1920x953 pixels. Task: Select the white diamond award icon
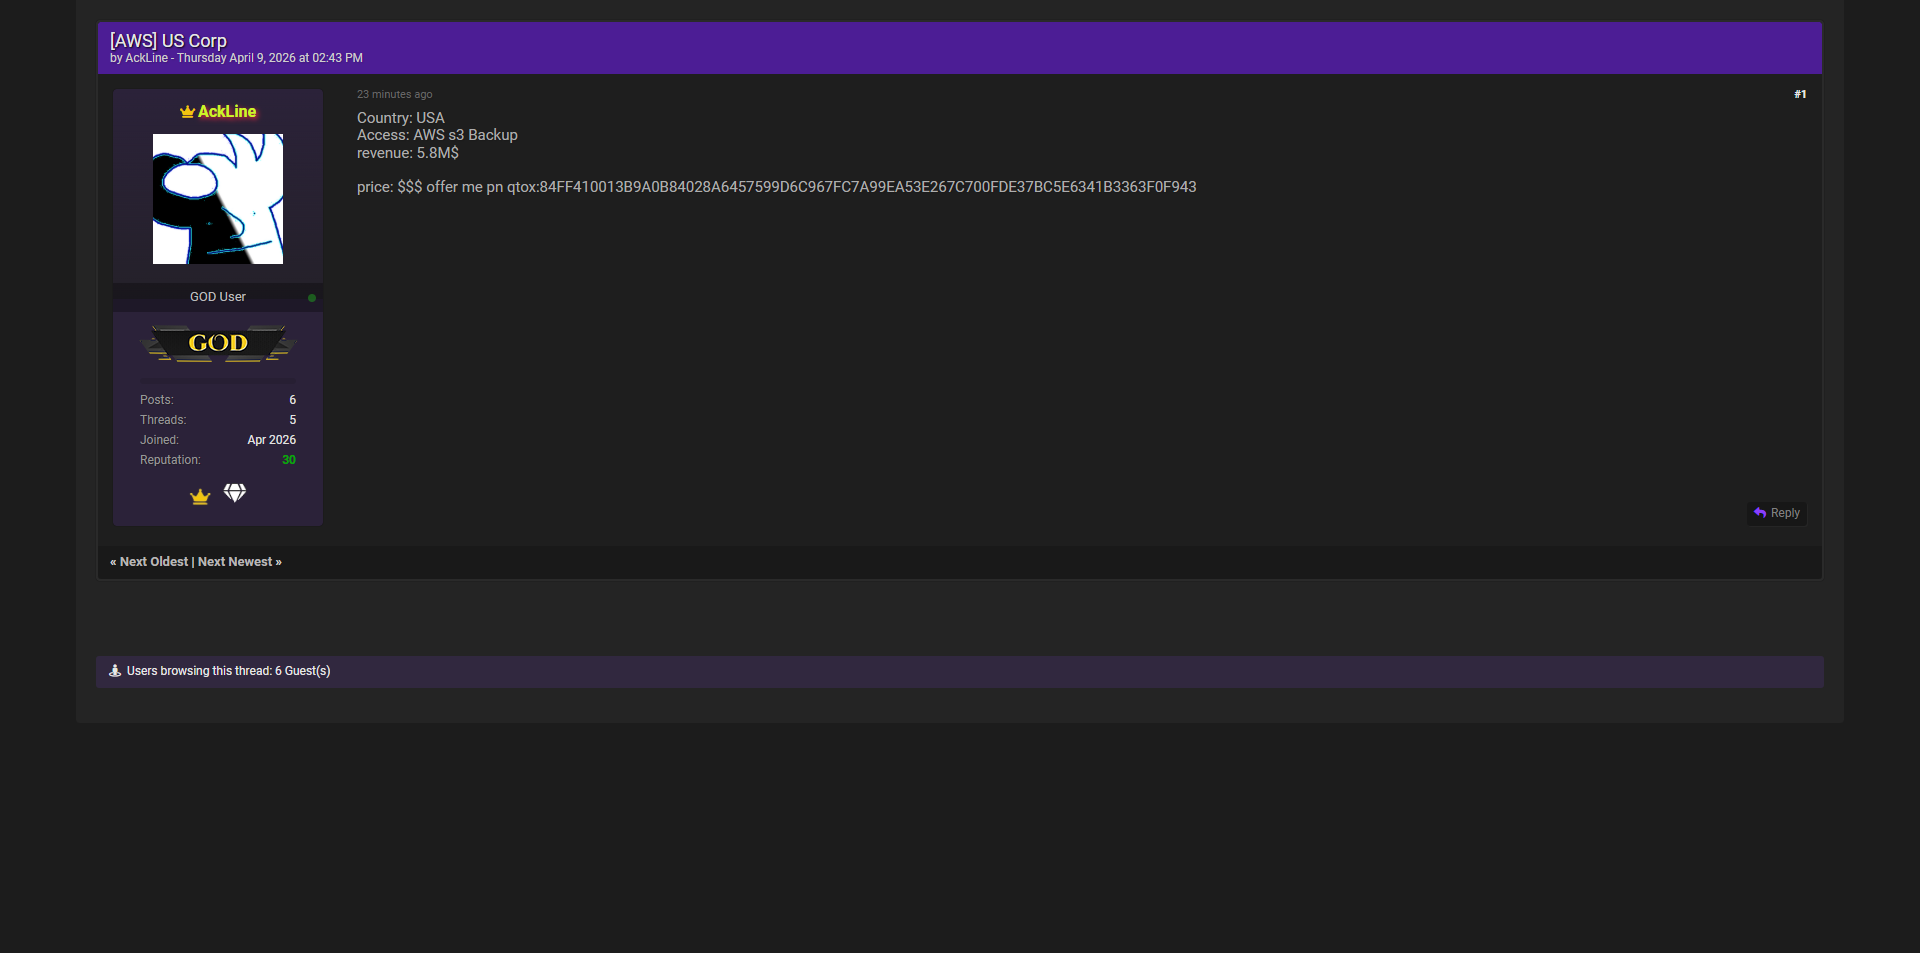235,493
